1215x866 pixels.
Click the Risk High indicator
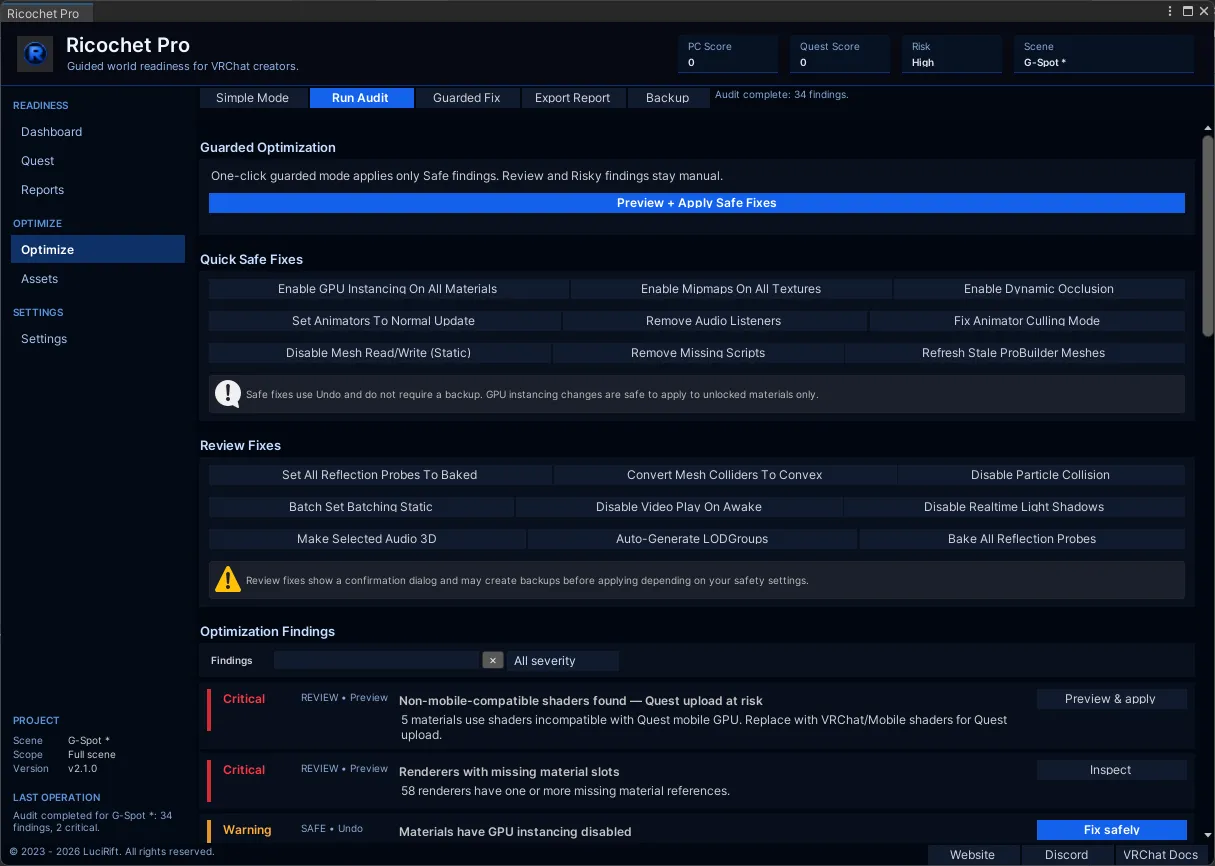tap(952, 54)
